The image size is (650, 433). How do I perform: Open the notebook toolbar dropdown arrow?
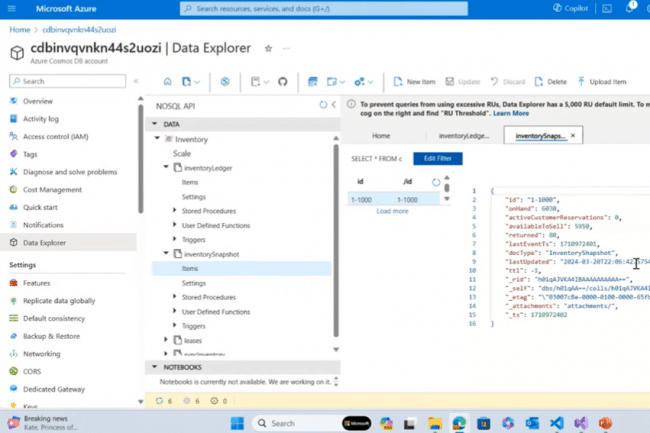pos(266,82)
